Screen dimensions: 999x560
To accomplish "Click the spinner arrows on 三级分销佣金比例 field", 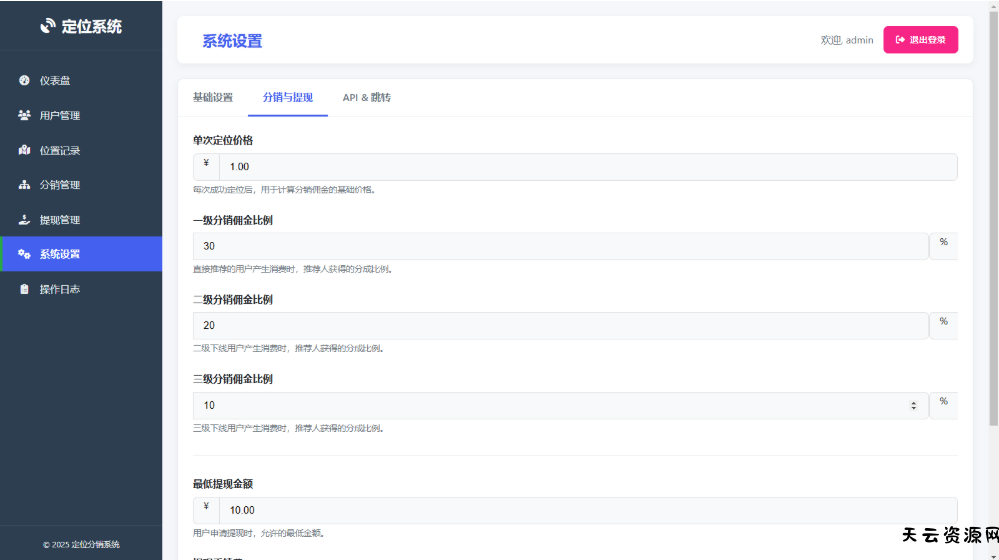I will (x=913, y=405).
